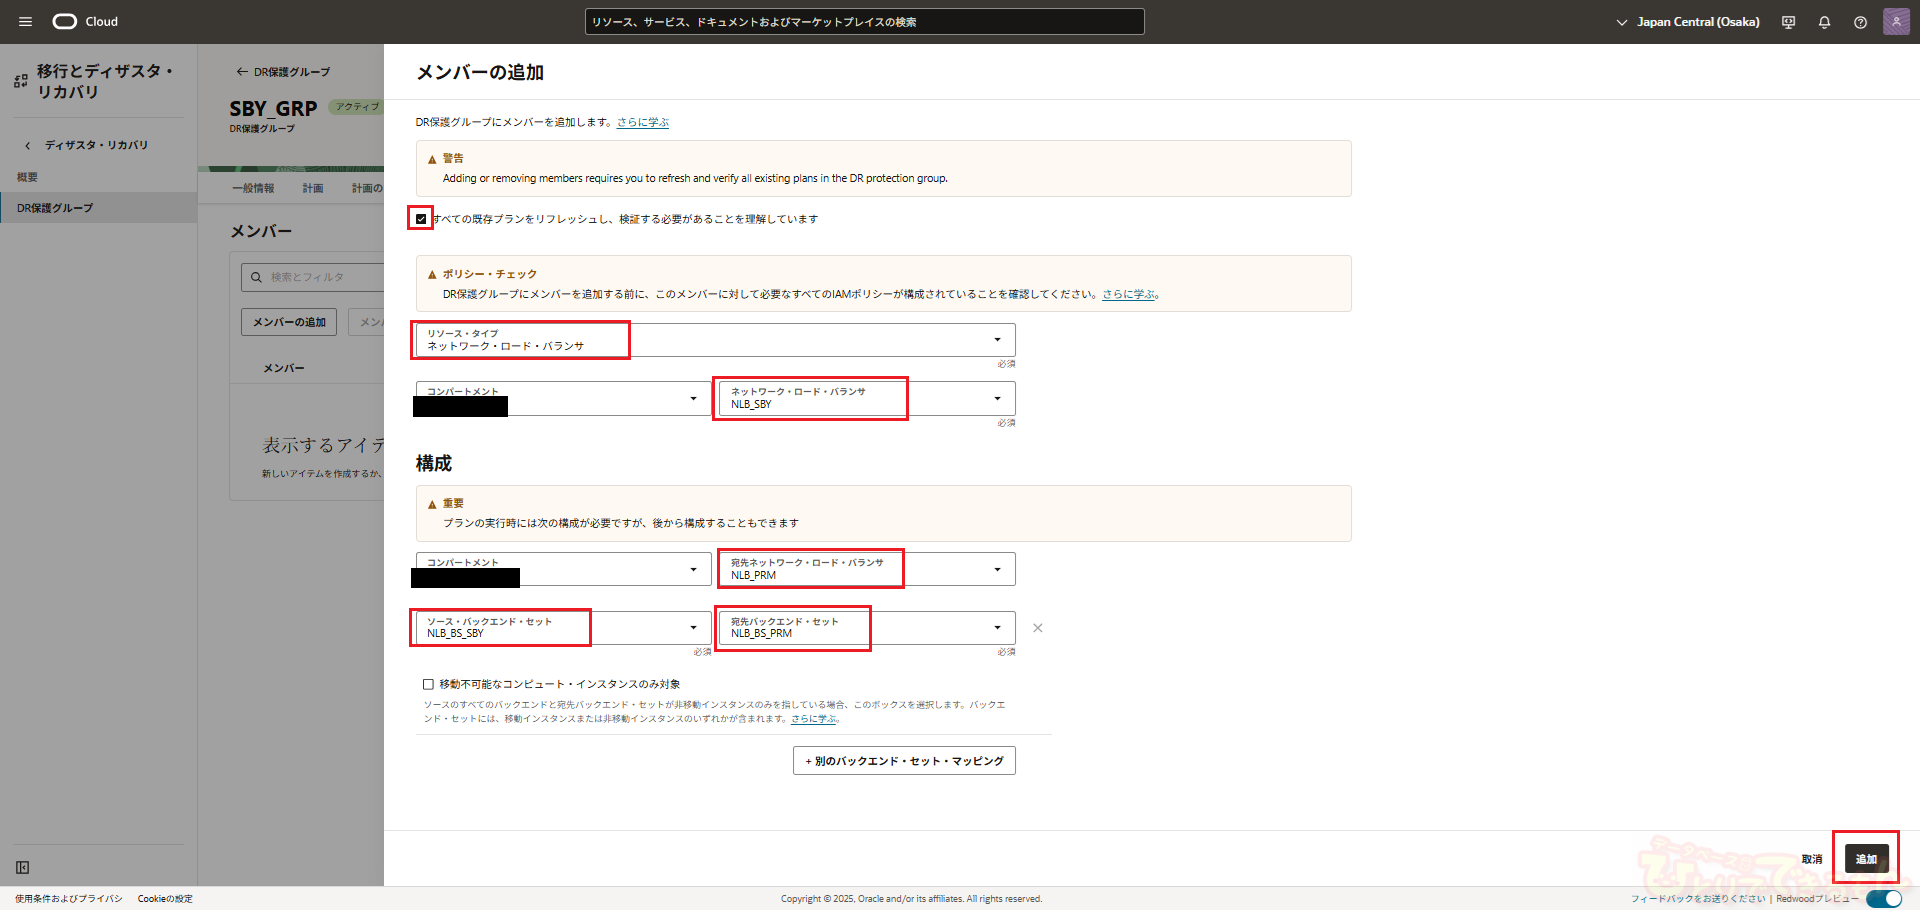Uncheck the refresh plans acknowledgment checkbox
Image resolution: width=1920 pixels, height=910 pixels.
[421, 219]
